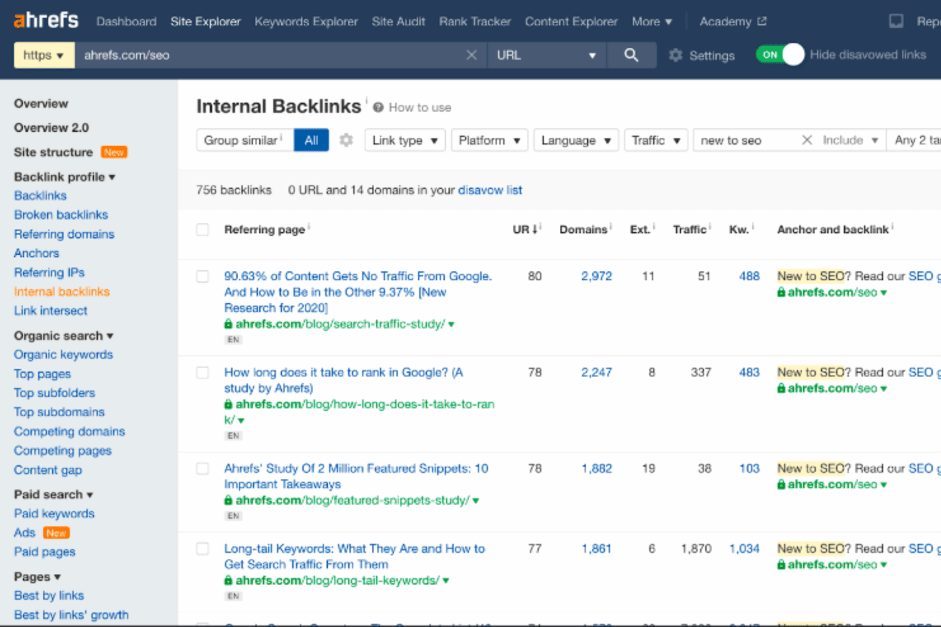Open the Platform filter dropdown
This screenshot has width=941, height=627.
[489, 140]
